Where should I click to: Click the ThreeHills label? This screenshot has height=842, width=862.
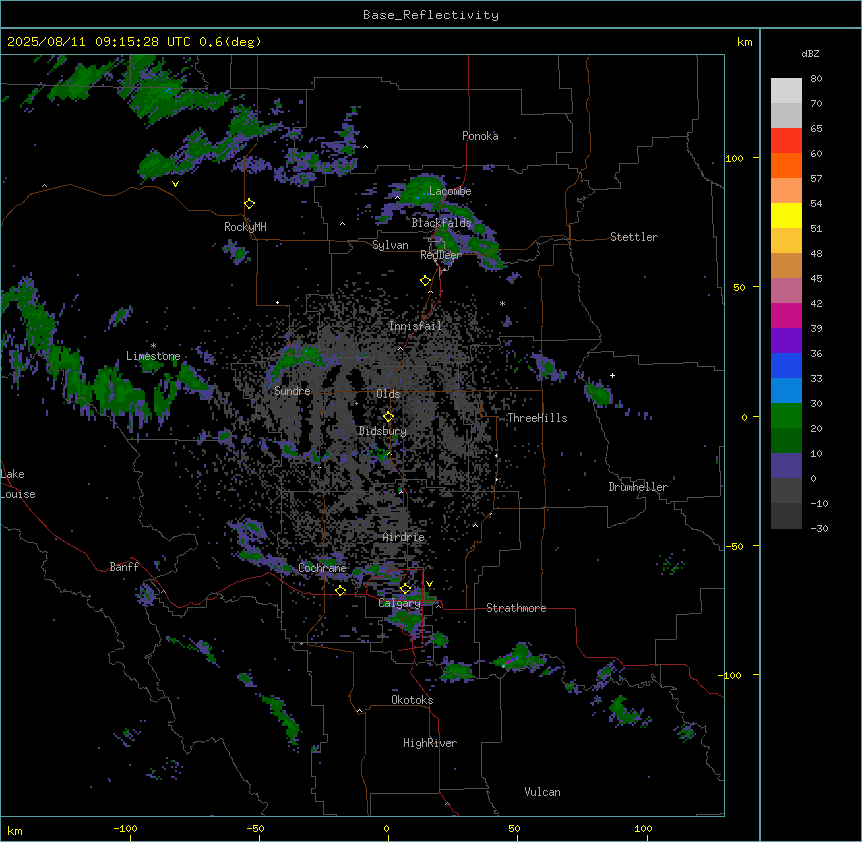[x=537, y=418]
